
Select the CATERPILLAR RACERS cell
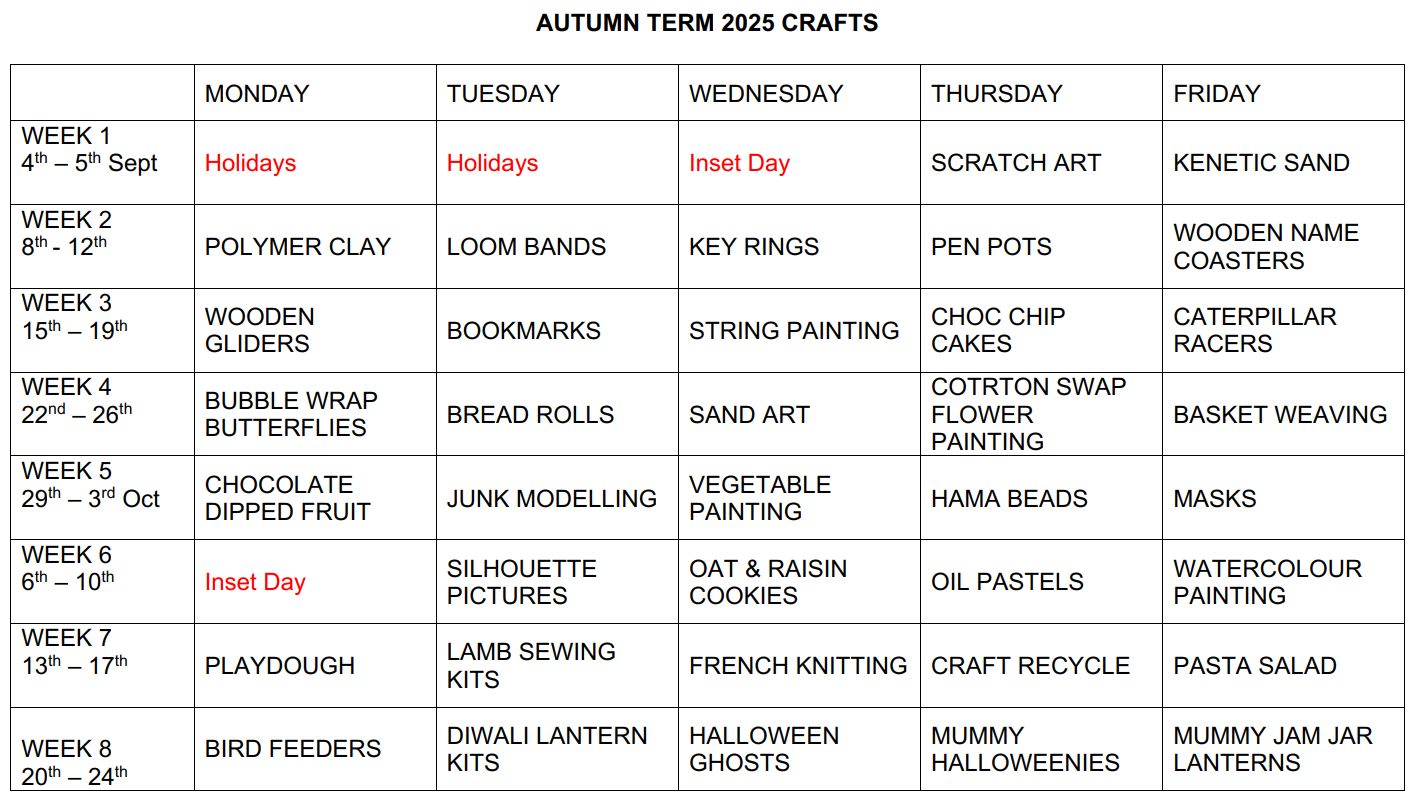click(x=1254, y=330)
